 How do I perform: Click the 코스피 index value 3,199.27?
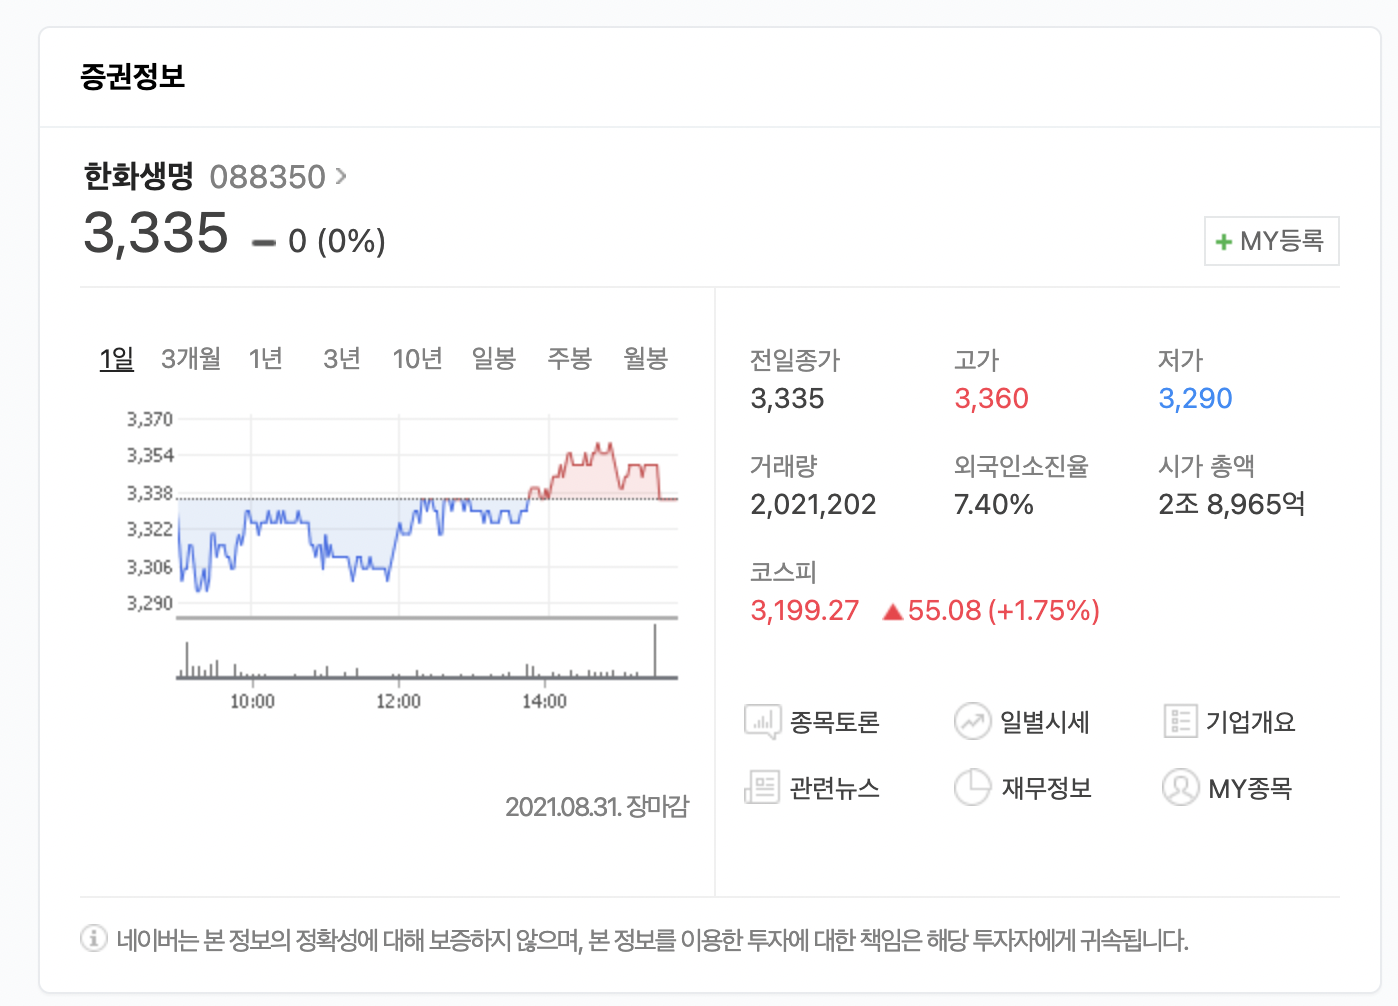[x=805, y=610]
